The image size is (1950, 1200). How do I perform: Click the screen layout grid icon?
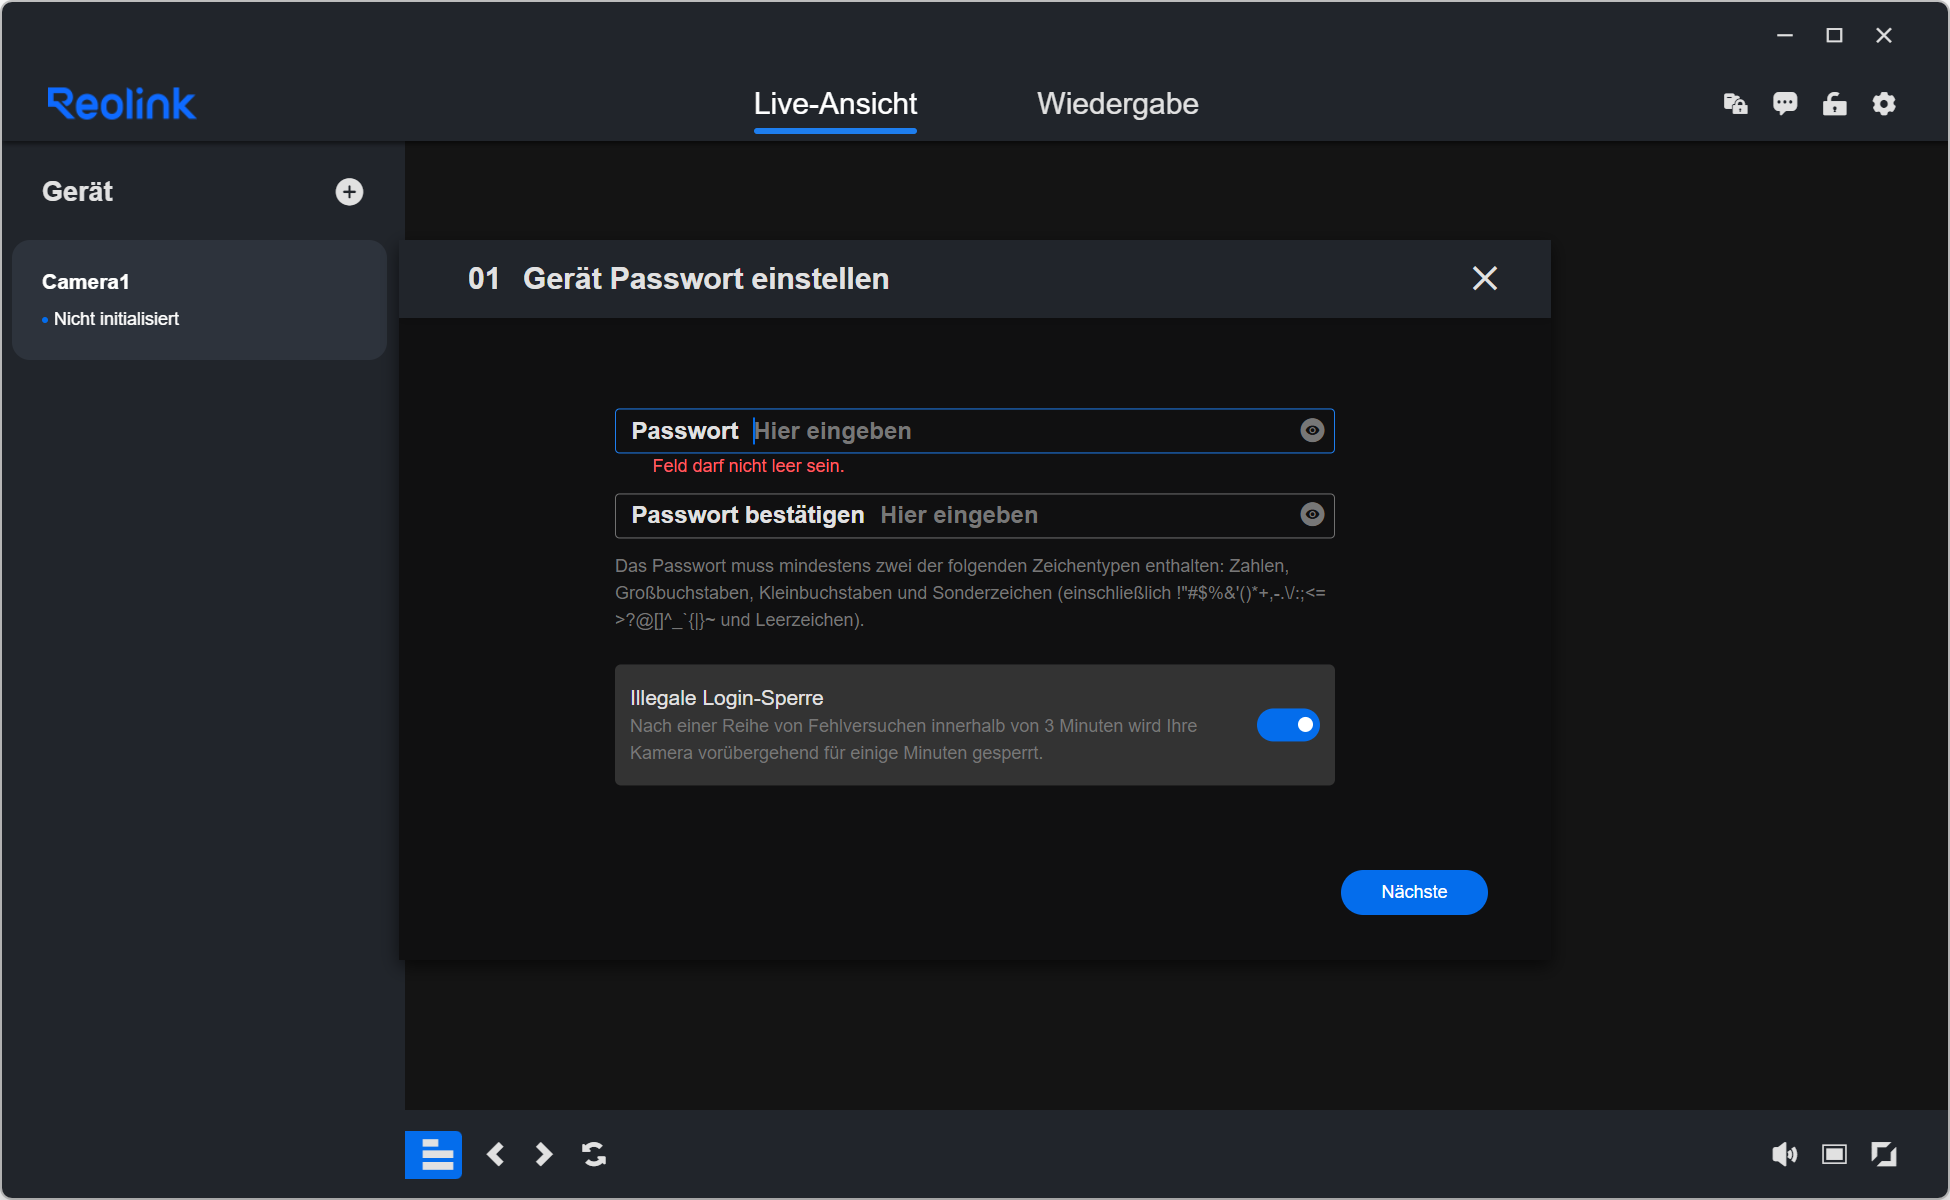[433, 1155]
